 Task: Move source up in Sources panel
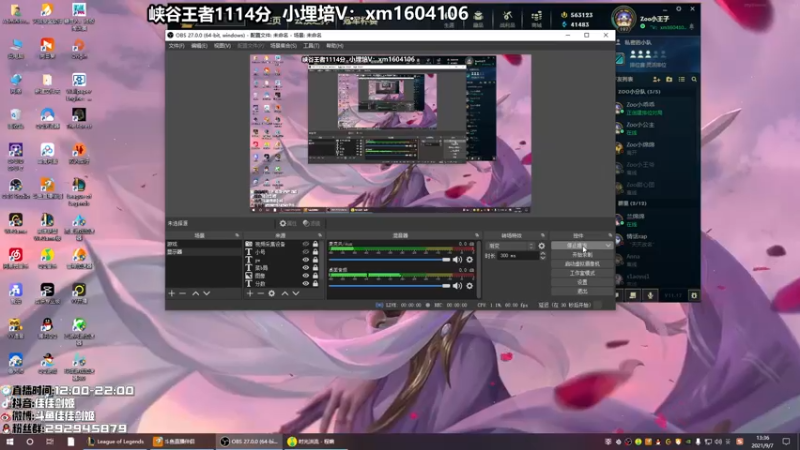tap(285, 293)
